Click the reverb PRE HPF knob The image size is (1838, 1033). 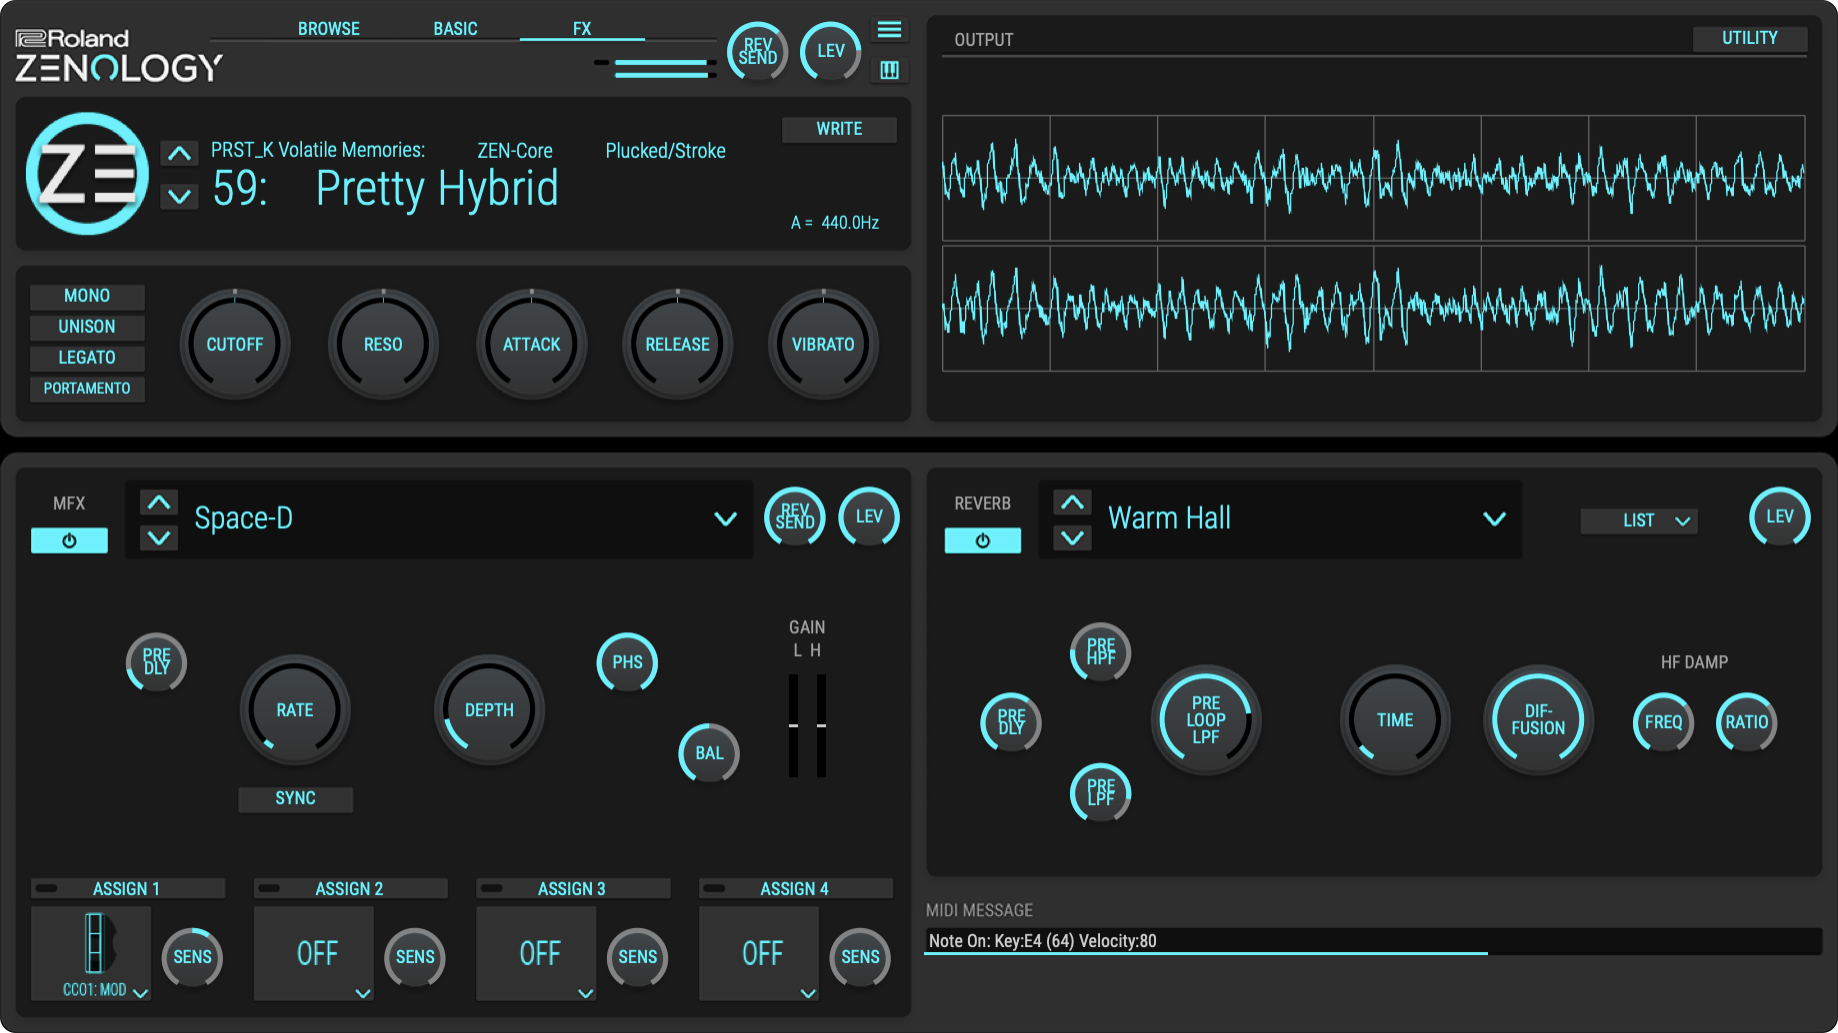1101,652
